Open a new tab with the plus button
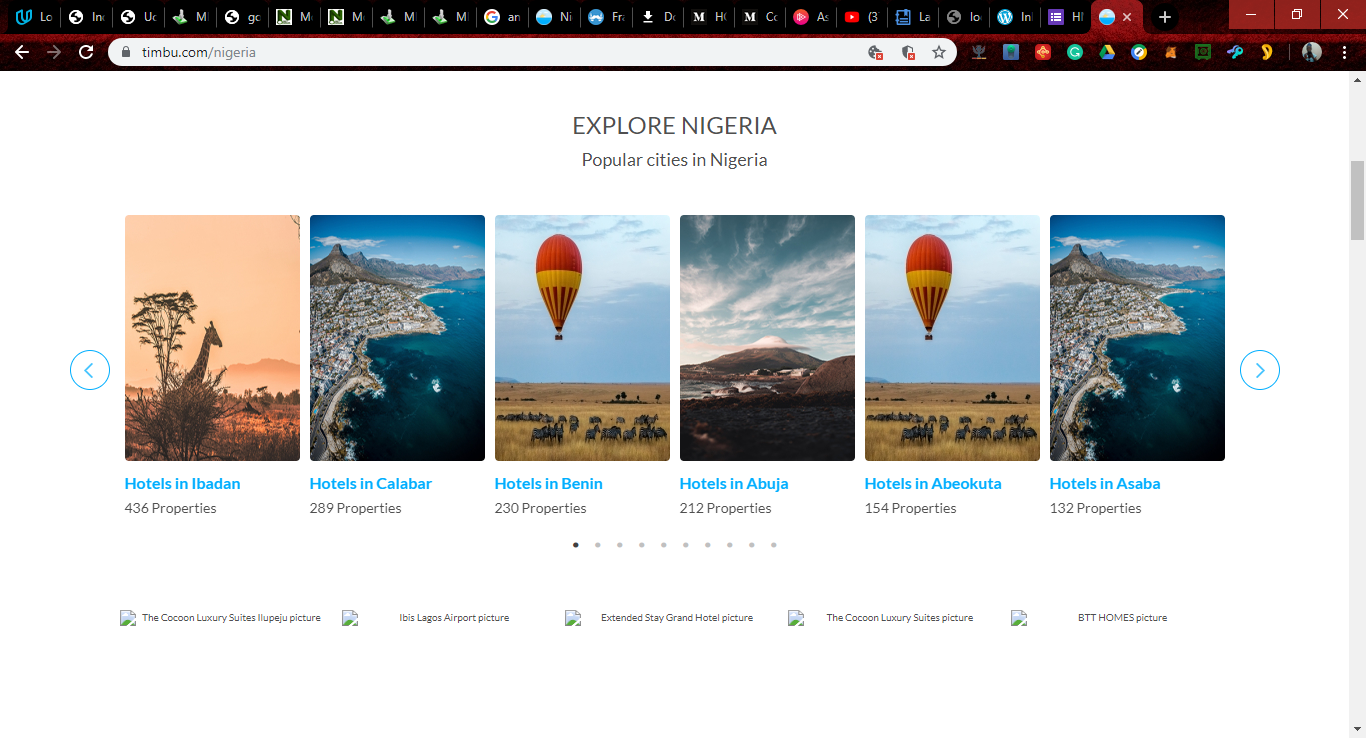Screen dimensions: 1366x738 pos(1164,17)
